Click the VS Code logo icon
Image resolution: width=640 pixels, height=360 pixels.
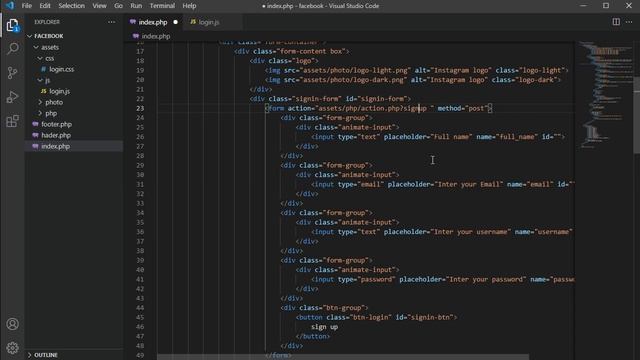(9, 6)
